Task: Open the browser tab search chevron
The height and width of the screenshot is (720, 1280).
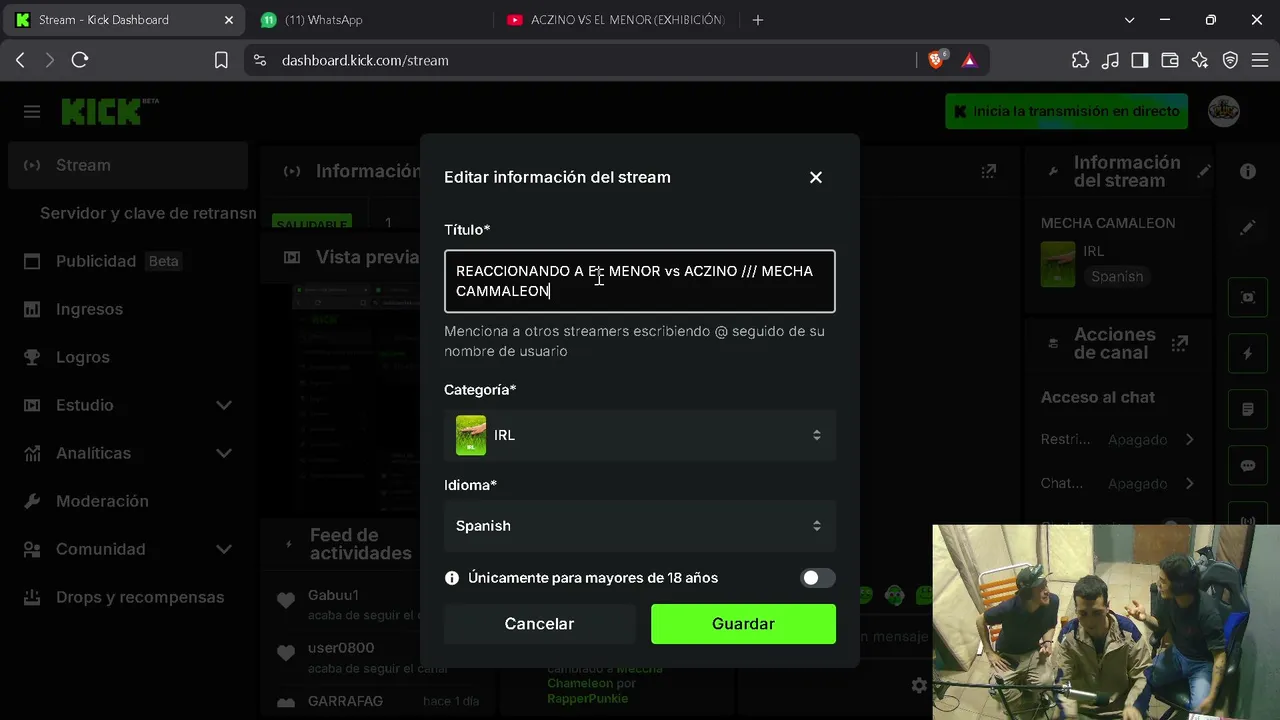Action: 1129,20
